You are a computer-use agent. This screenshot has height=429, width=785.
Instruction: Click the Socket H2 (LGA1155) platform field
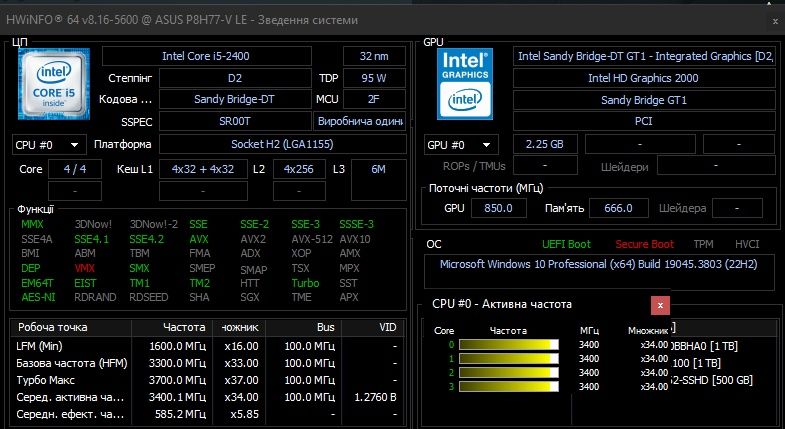282,144
